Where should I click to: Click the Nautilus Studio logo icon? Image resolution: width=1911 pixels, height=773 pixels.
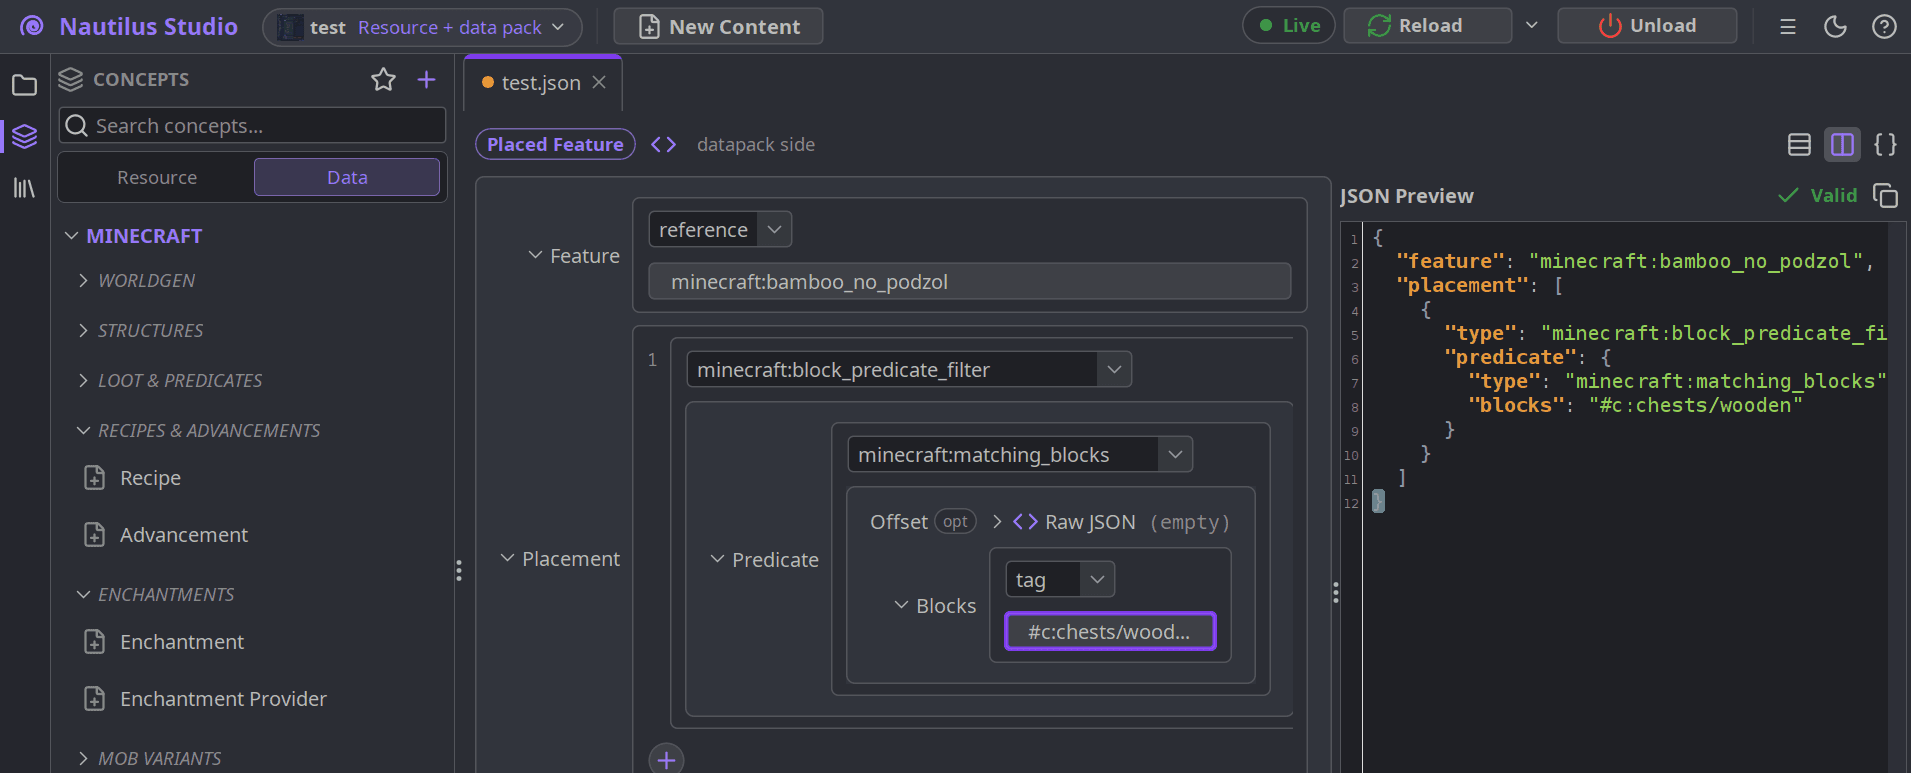point(32,27)
